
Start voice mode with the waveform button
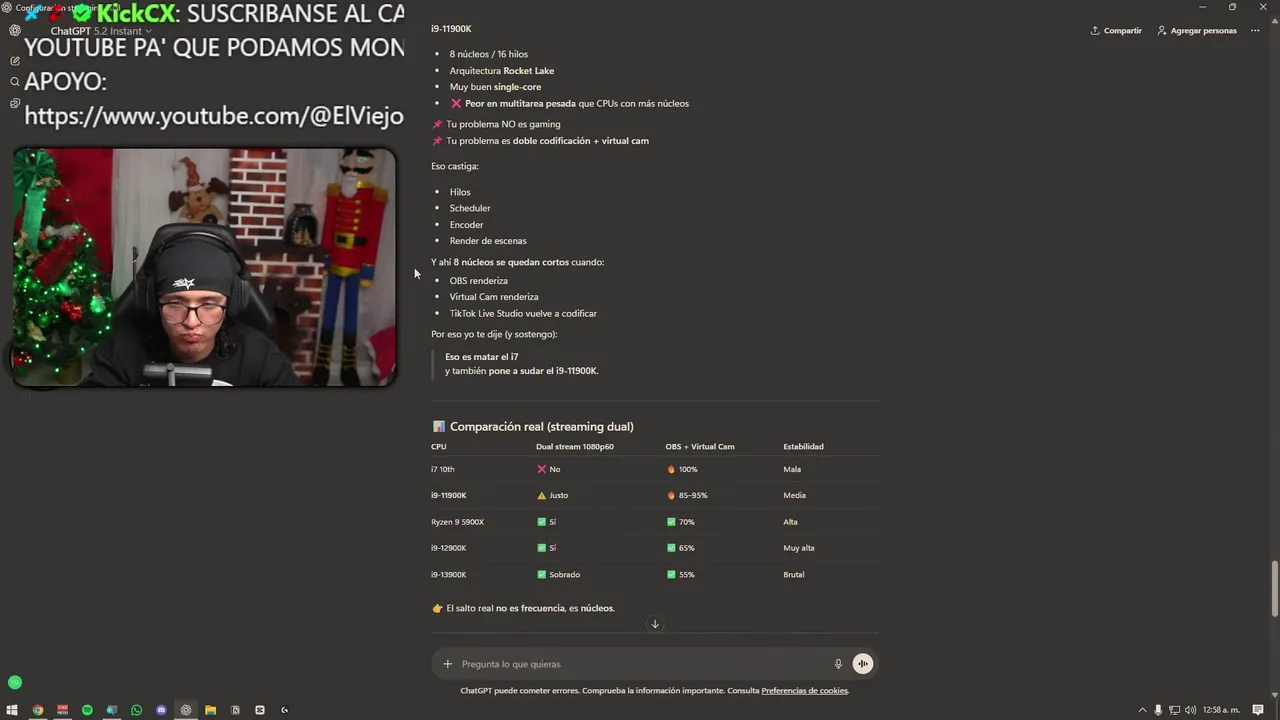(x=862, y=664)
